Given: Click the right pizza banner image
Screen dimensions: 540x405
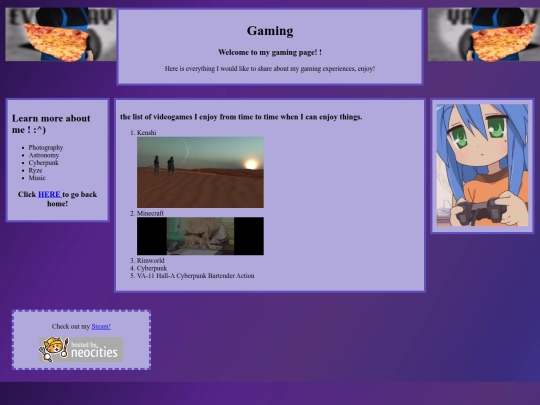Looking at the screenshot, I should [x=484, y=34].
